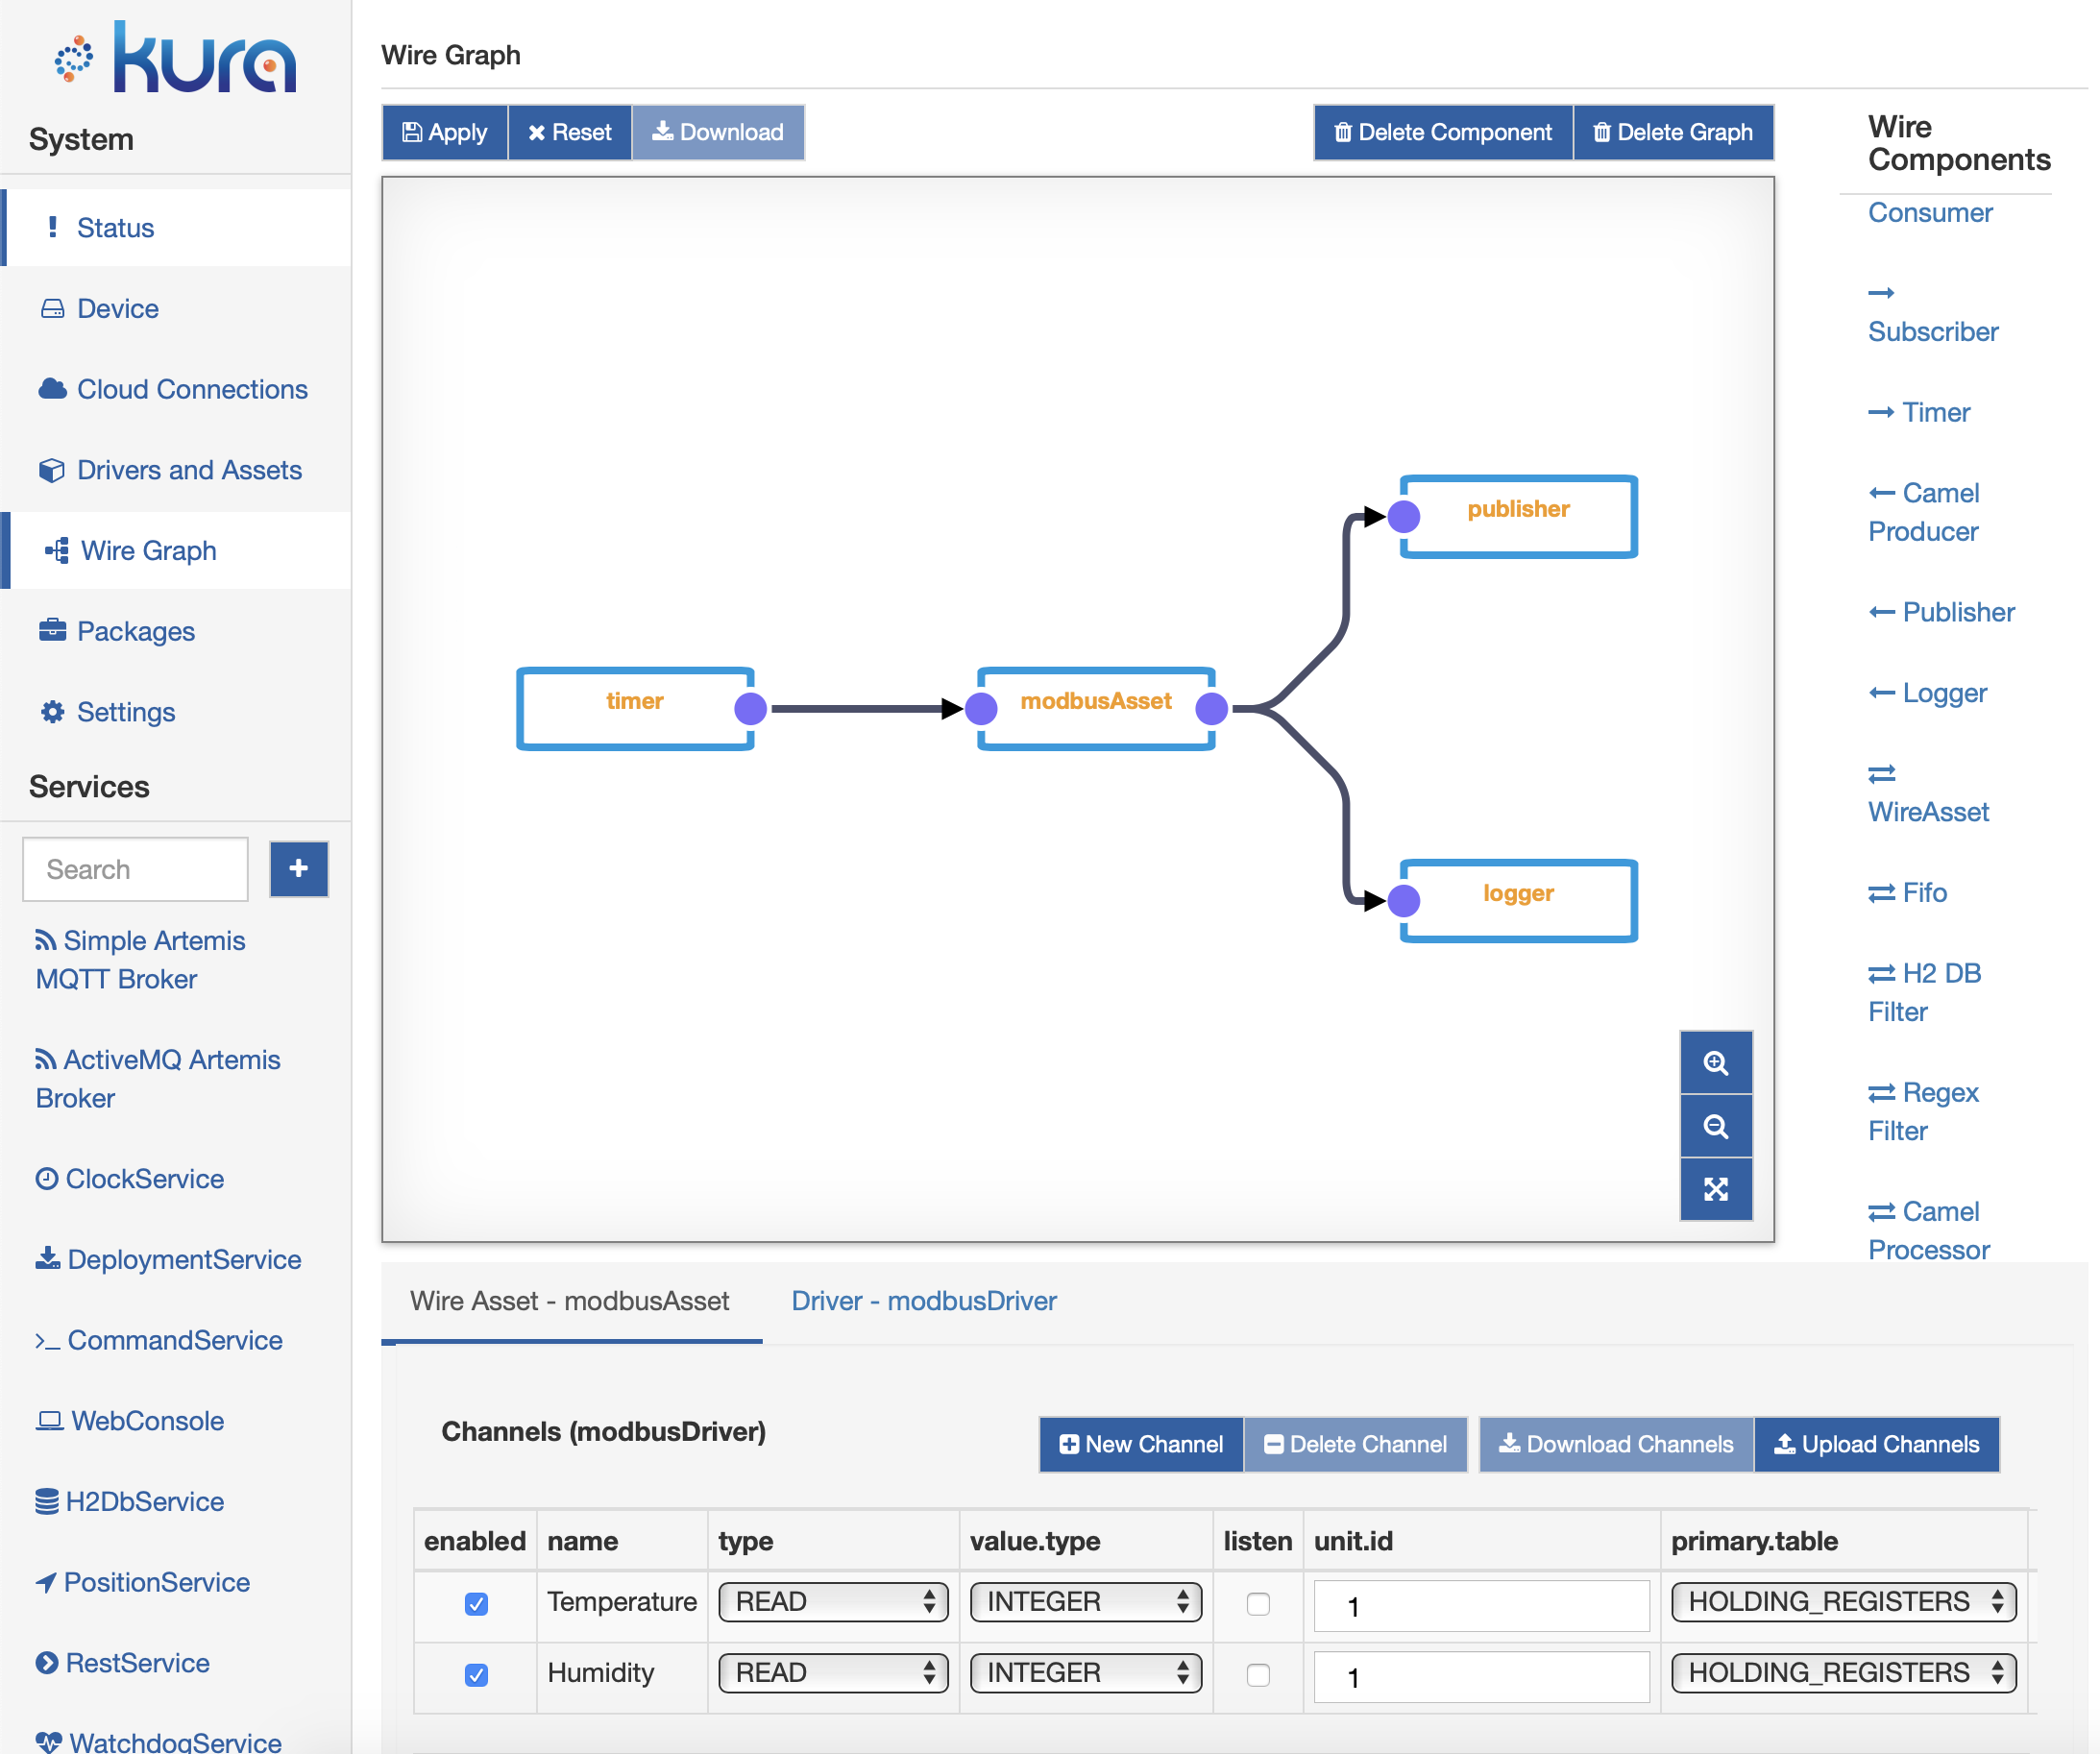Edit unit.id for Humidity channel
The width and height of the screenshot is (2100, 1754).
tap(1481, 1677)
